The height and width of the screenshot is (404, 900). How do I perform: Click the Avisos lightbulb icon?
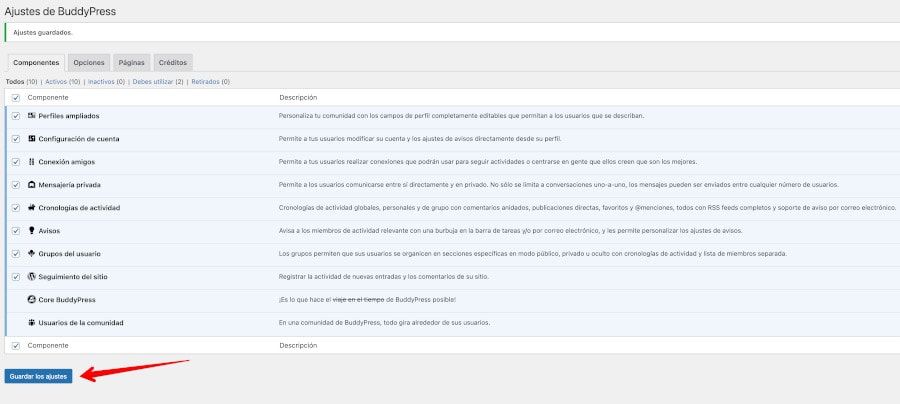tap(32, 230)
